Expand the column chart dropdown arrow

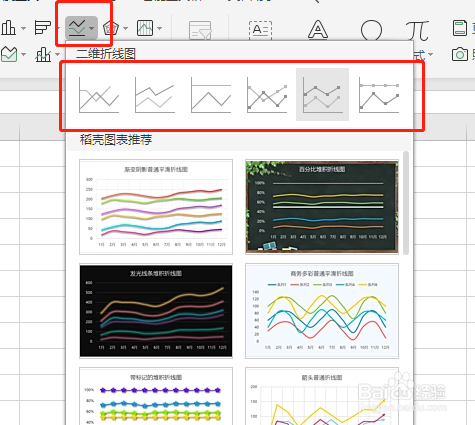(x=24, y=28)
